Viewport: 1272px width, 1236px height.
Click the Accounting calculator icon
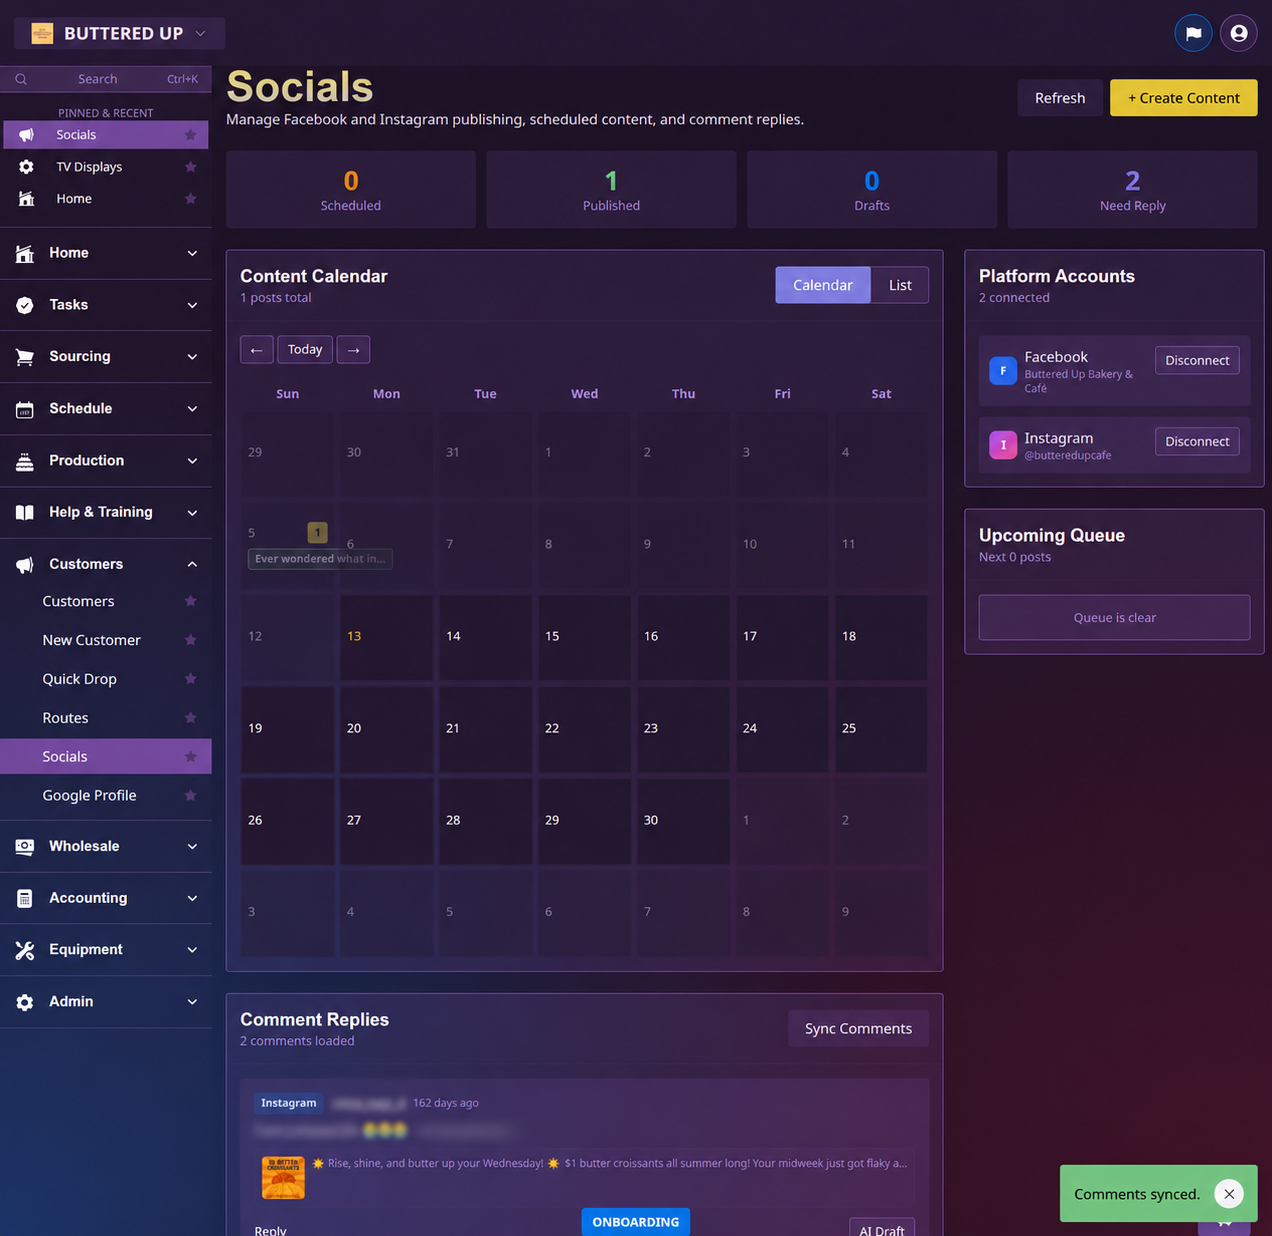click(x=25, y=898)
